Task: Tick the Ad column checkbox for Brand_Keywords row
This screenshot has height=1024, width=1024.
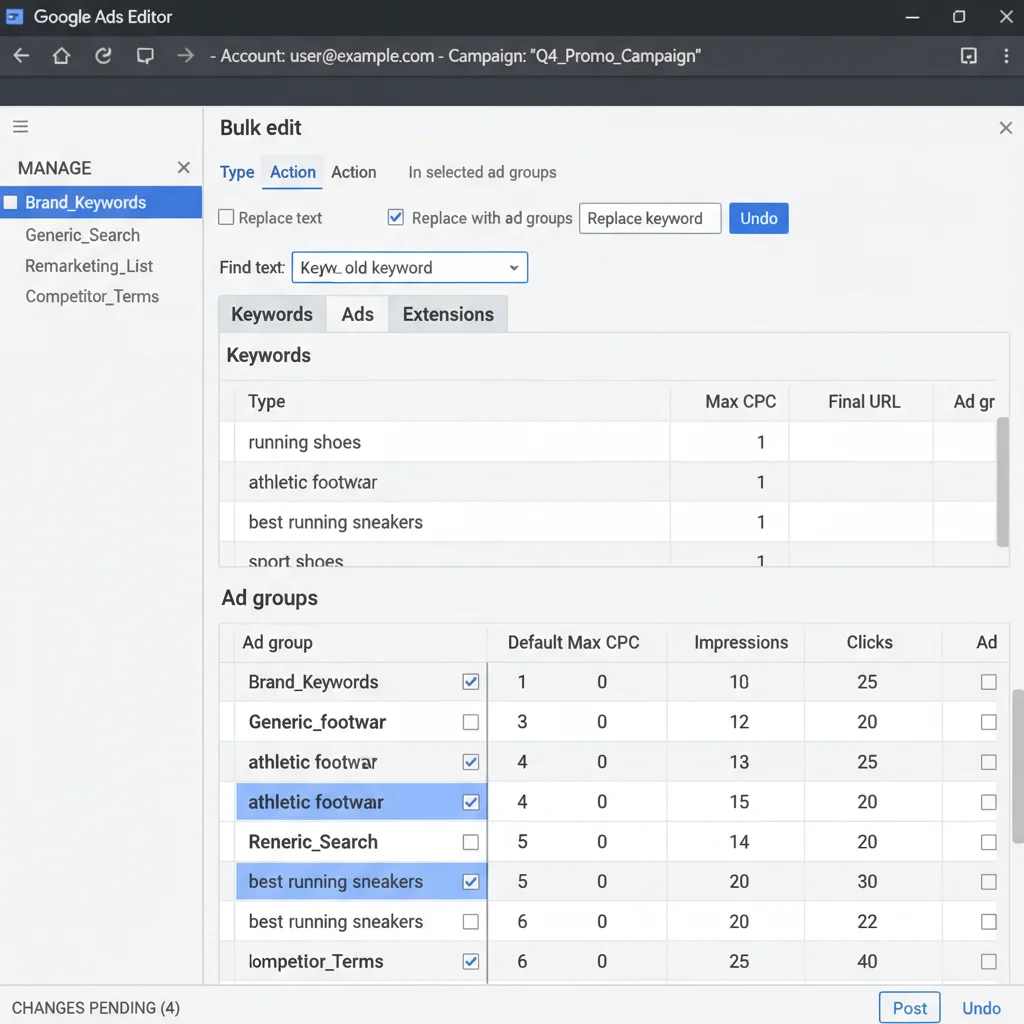Action: (x=989, y=682)
